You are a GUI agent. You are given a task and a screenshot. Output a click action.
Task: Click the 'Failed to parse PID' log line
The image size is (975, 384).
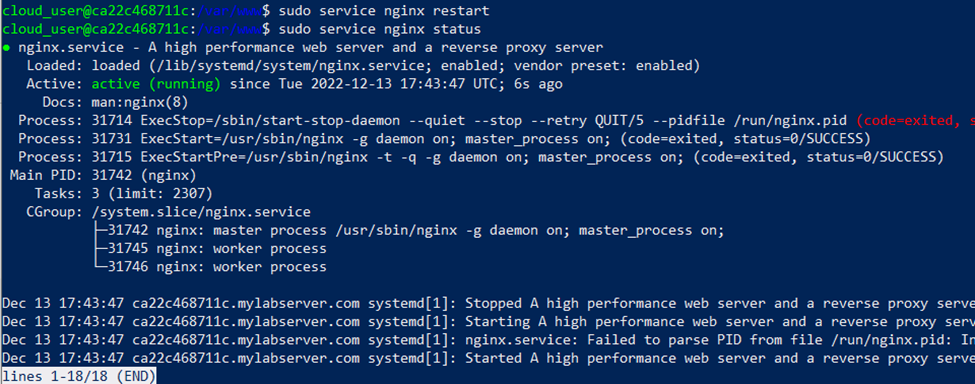(x=488, y=340)
